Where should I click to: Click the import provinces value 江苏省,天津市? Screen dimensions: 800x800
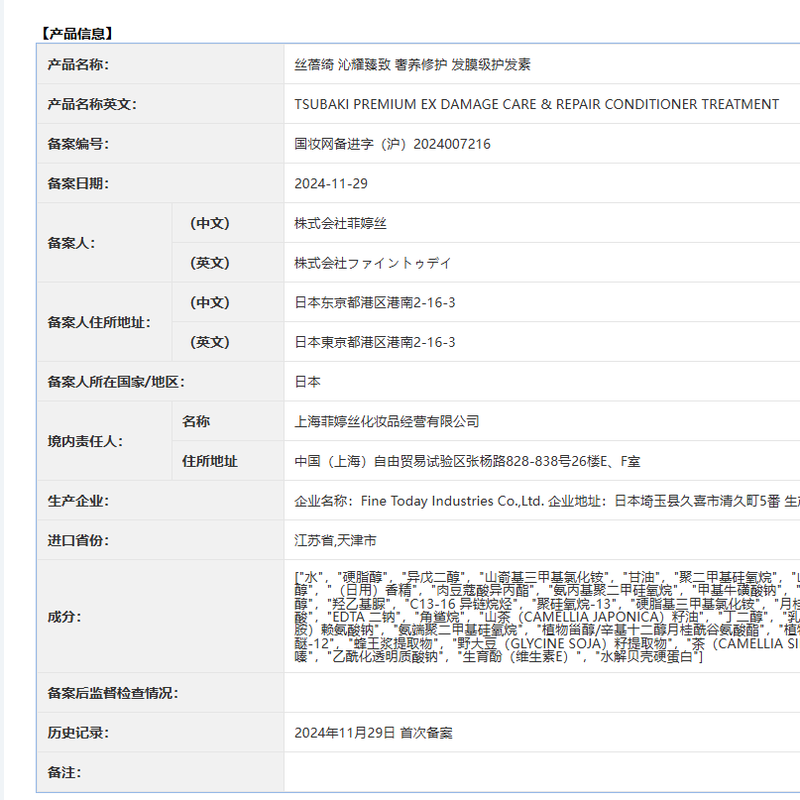pyautogui.click(x=335, y=540)
